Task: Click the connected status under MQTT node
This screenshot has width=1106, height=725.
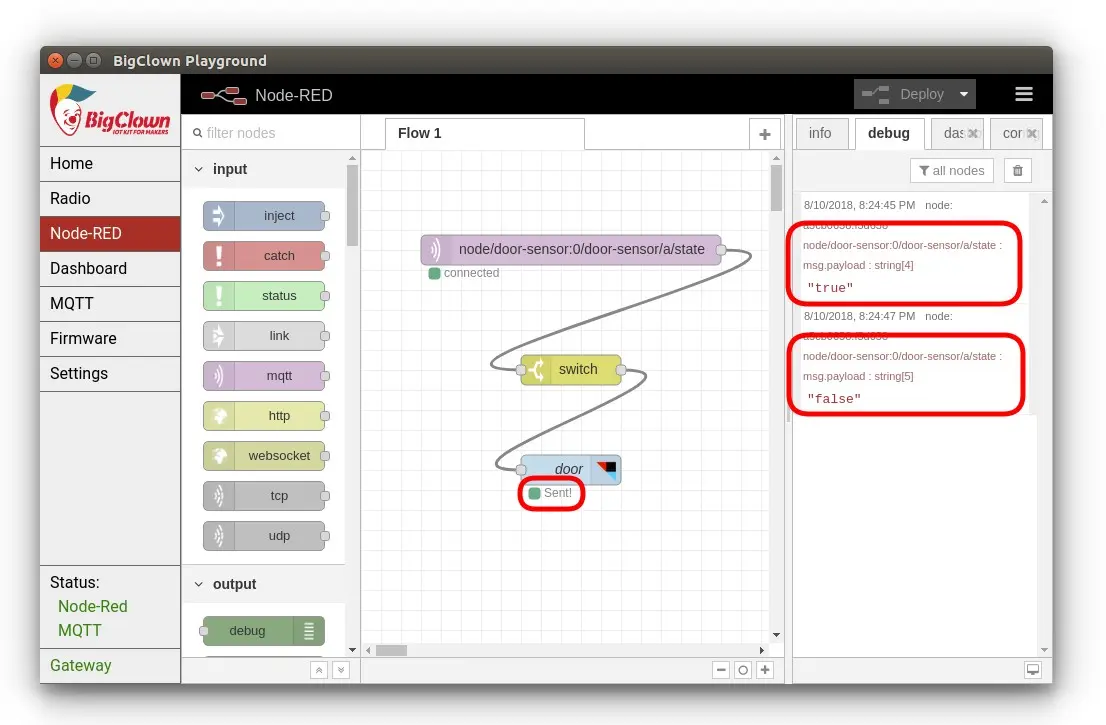Action: click(x=464, y=273)
